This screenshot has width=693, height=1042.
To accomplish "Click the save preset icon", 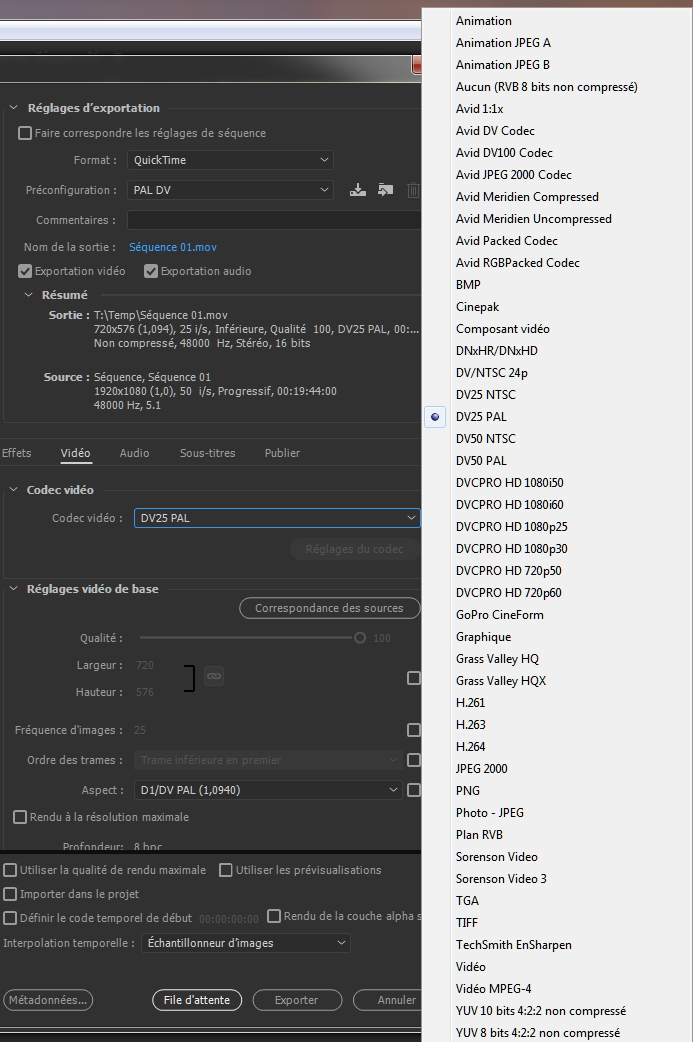I will click(x=357, y=190).
